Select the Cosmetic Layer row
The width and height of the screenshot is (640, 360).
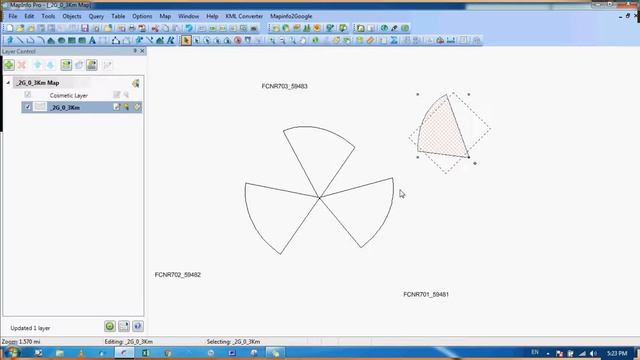82,95
